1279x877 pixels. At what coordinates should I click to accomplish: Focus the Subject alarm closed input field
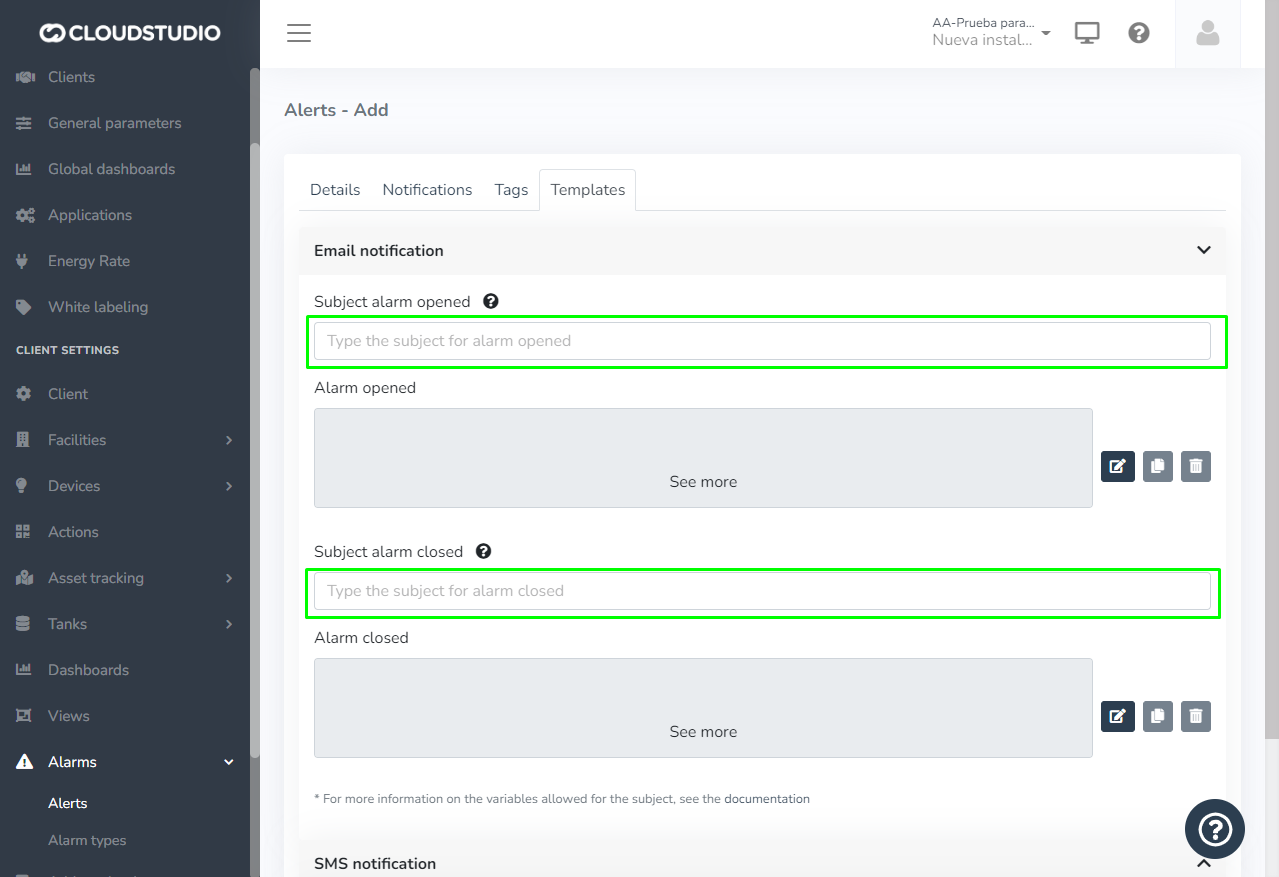click(x=762, y=591)
